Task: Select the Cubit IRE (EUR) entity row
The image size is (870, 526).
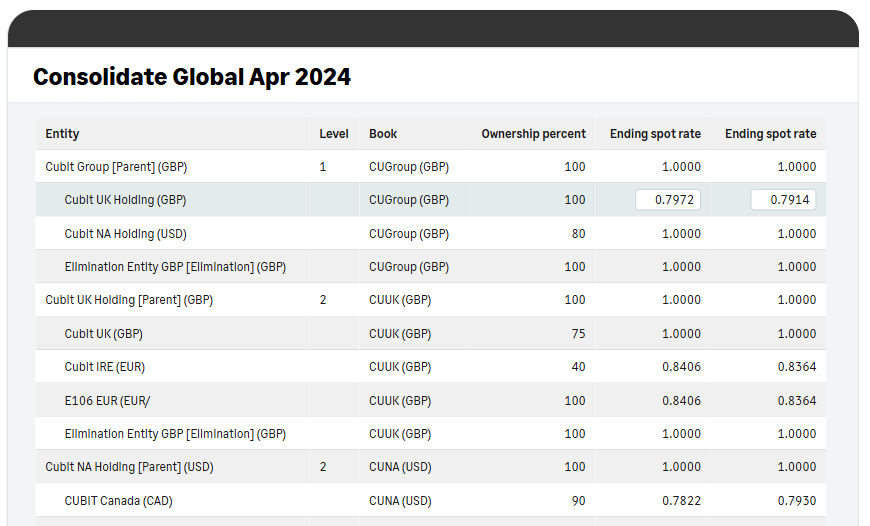Action: pos(431,367)
